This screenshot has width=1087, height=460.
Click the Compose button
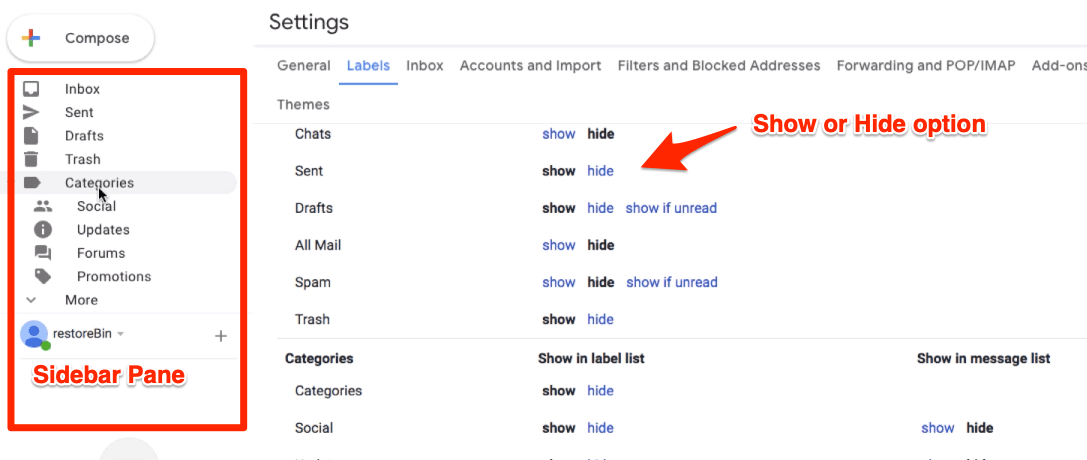click(80, 38)
